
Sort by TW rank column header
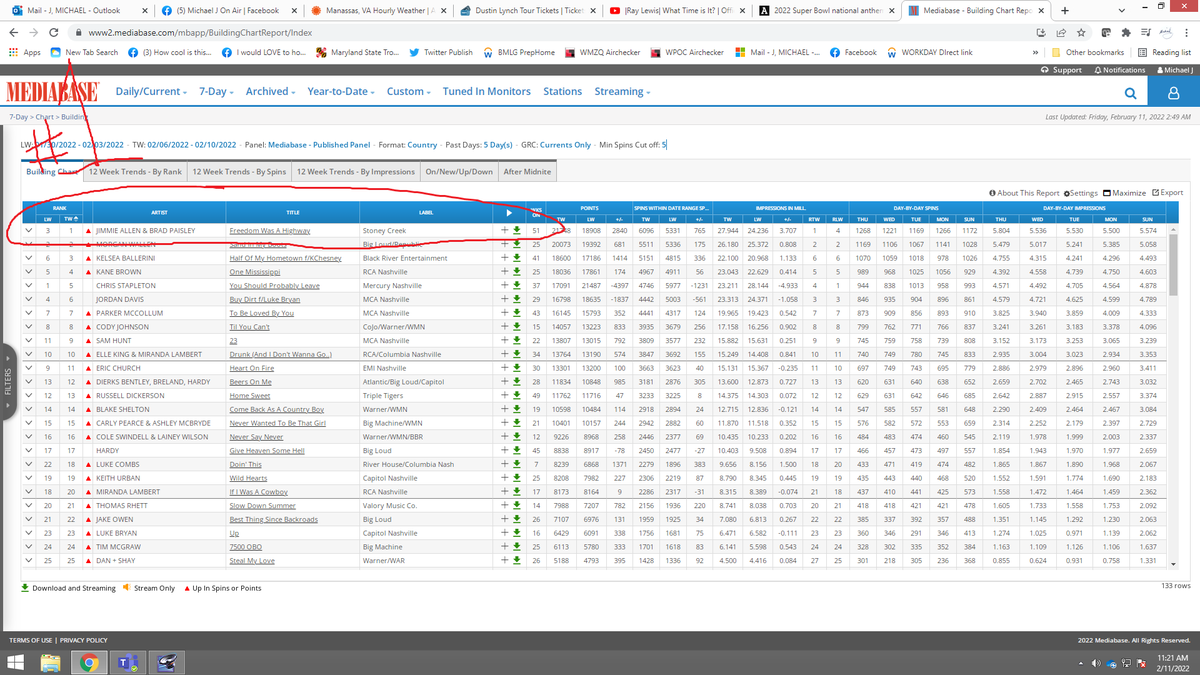coord(68,217)
